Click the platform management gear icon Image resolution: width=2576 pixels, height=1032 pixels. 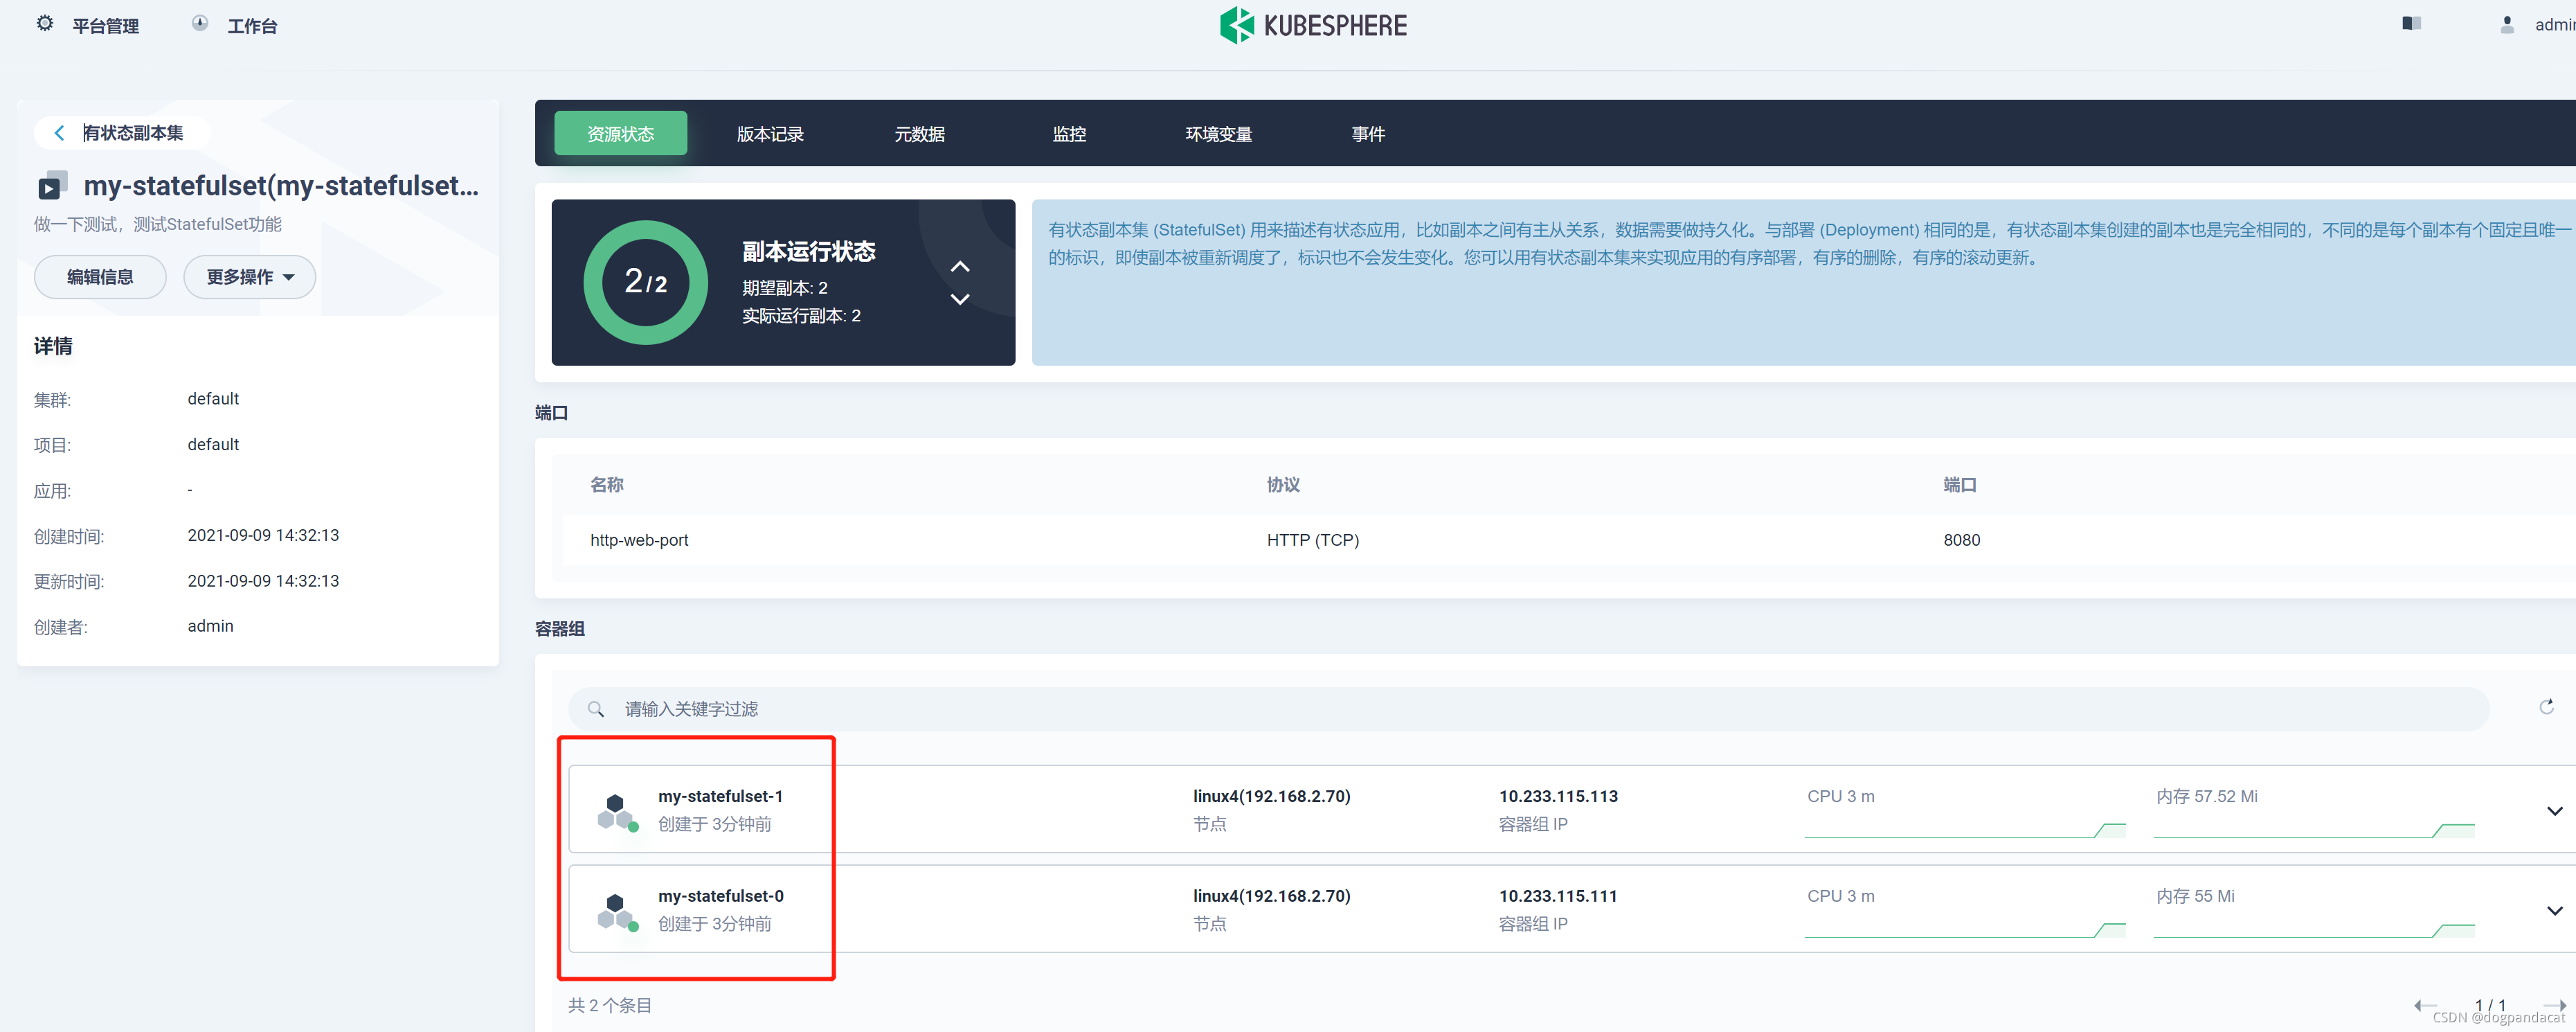coord(45,23)
